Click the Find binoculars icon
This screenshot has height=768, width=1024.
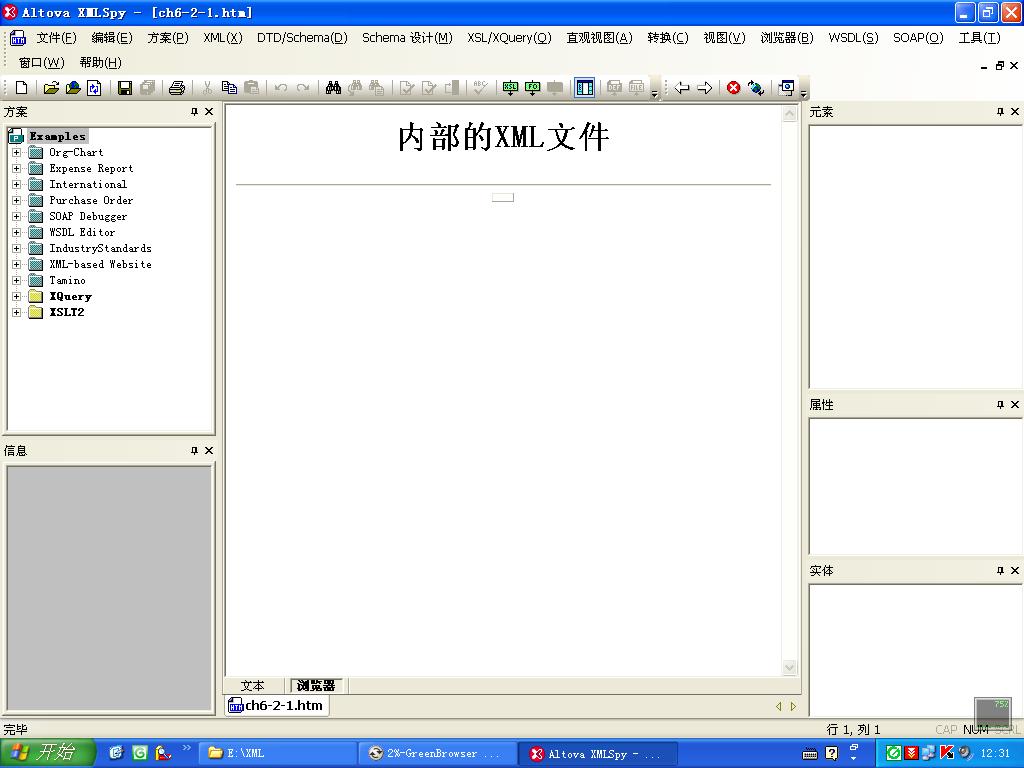click(334, 88)
